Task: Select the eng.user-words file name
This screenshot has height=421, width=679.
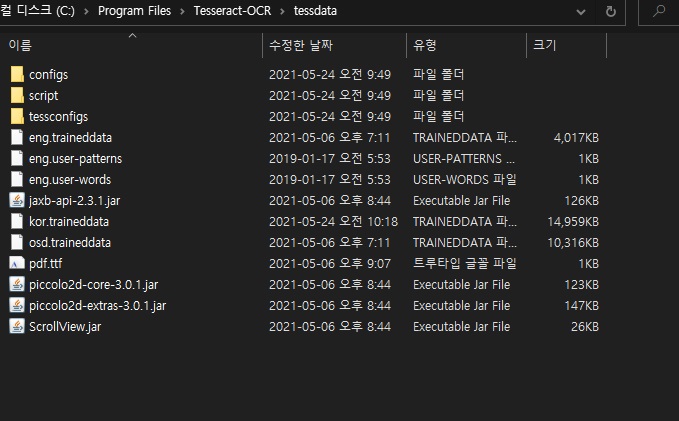Action: (70, 180)
